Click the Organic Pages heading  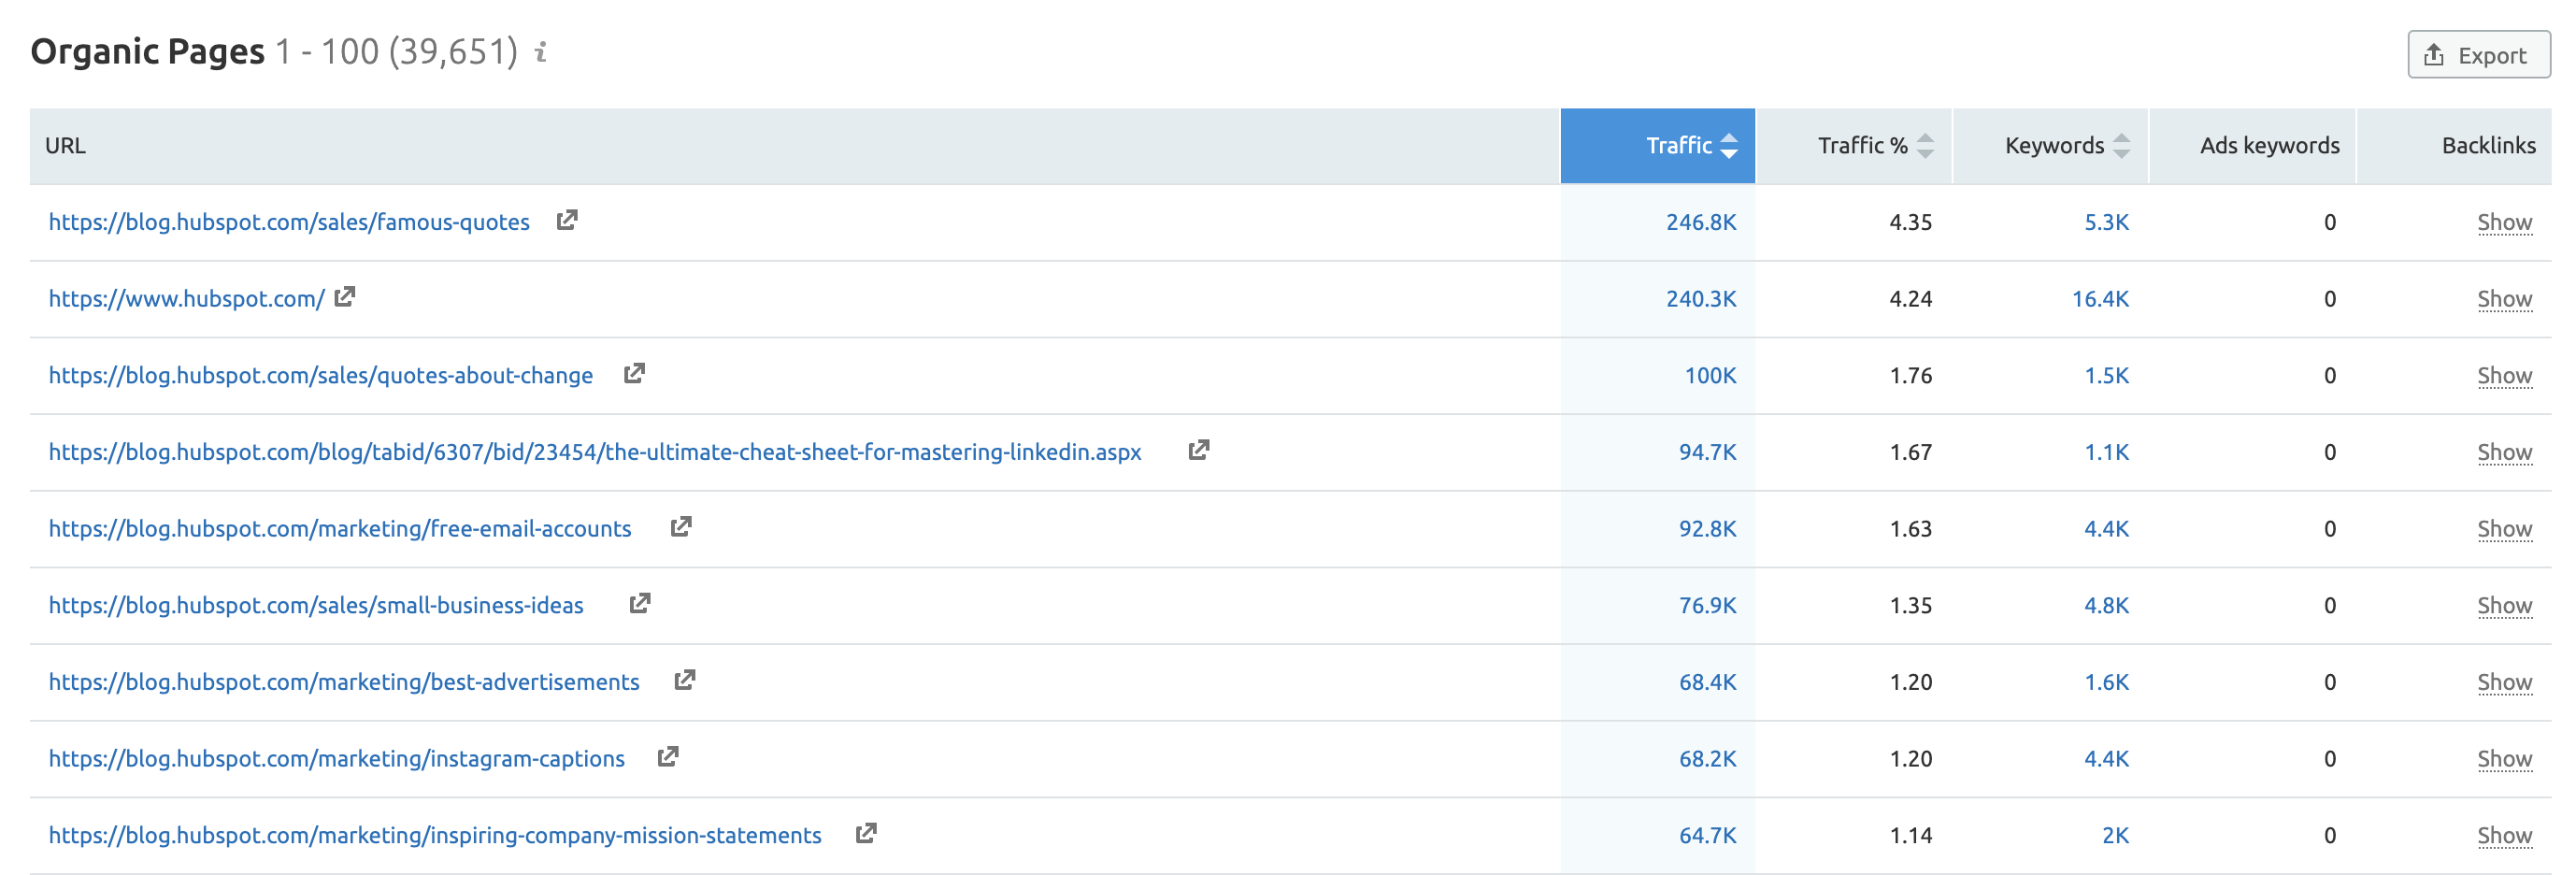(x=147, y=51)
